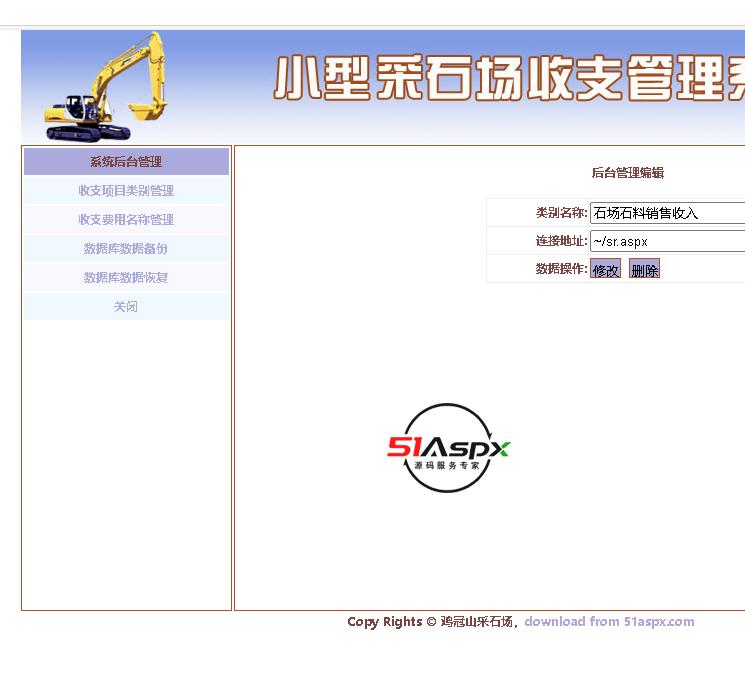The height and width of the screenshot is (686, 745).
Task: Click the 数据操作: label
Action: click(562, 268)
